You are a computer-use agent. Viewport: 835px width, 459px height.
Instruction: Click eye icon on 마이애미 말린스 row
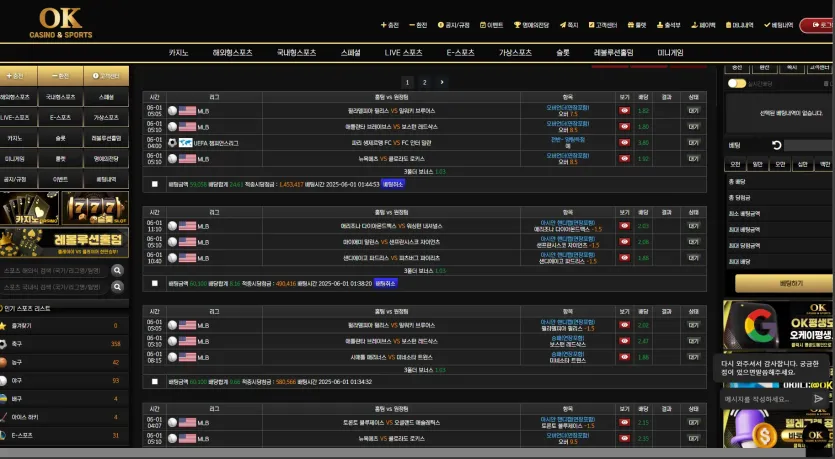tap(624, 242)
